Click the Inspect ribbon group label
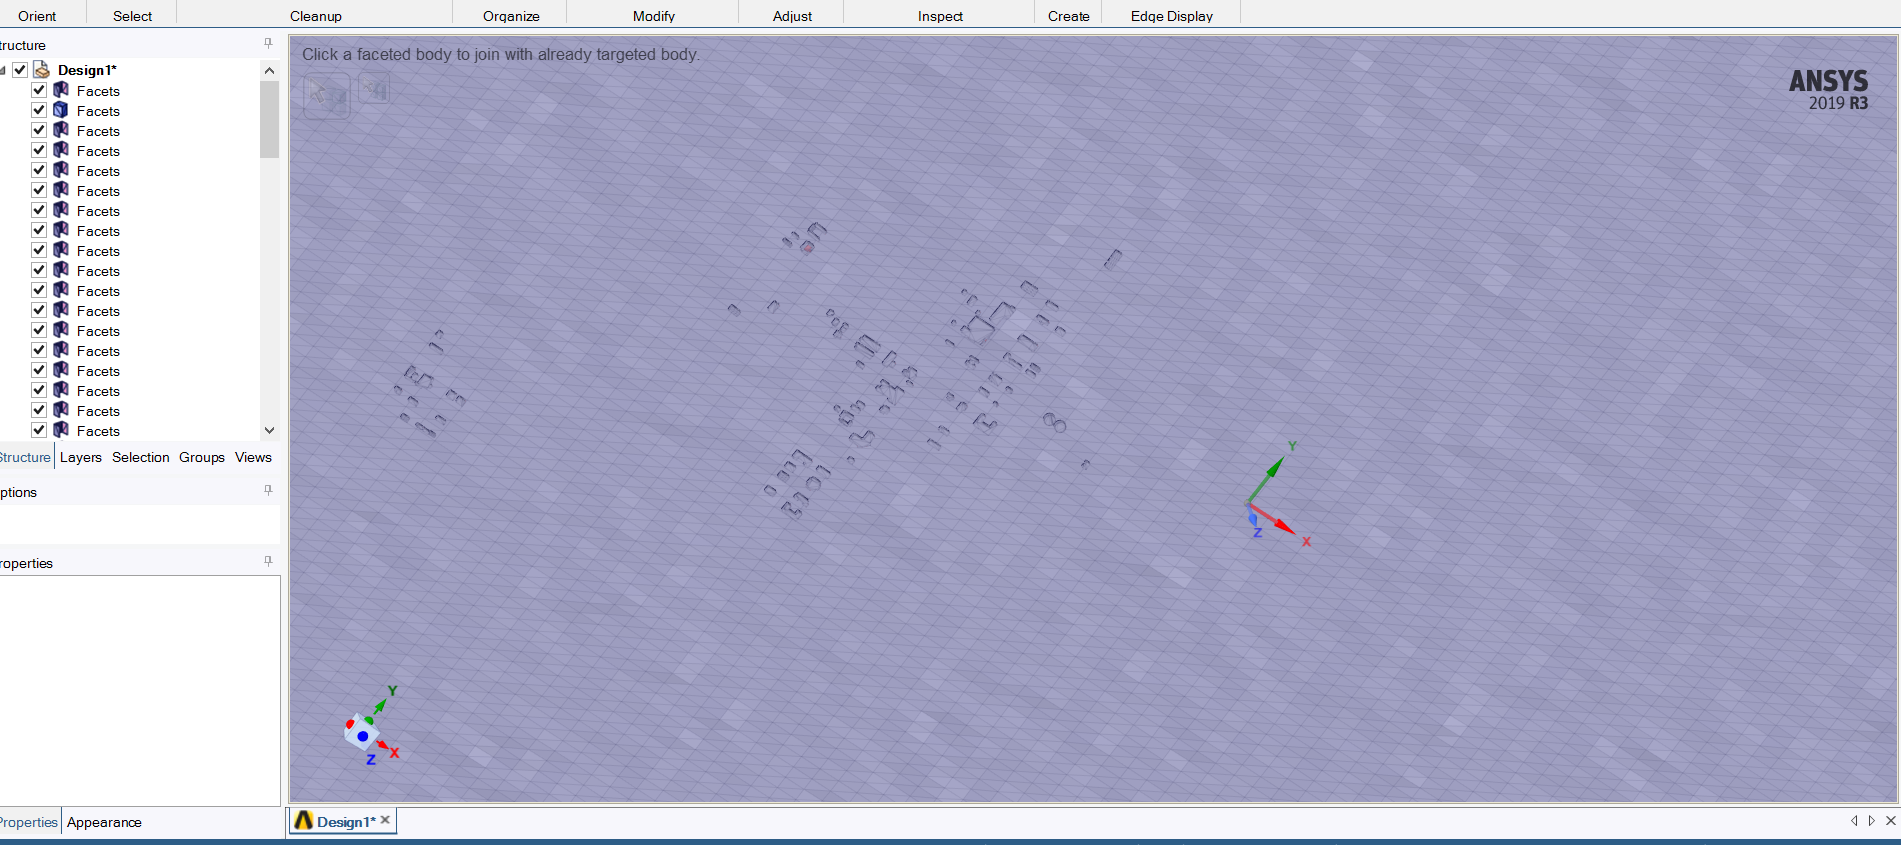1901x845 pixels. (x=940, y=16)
